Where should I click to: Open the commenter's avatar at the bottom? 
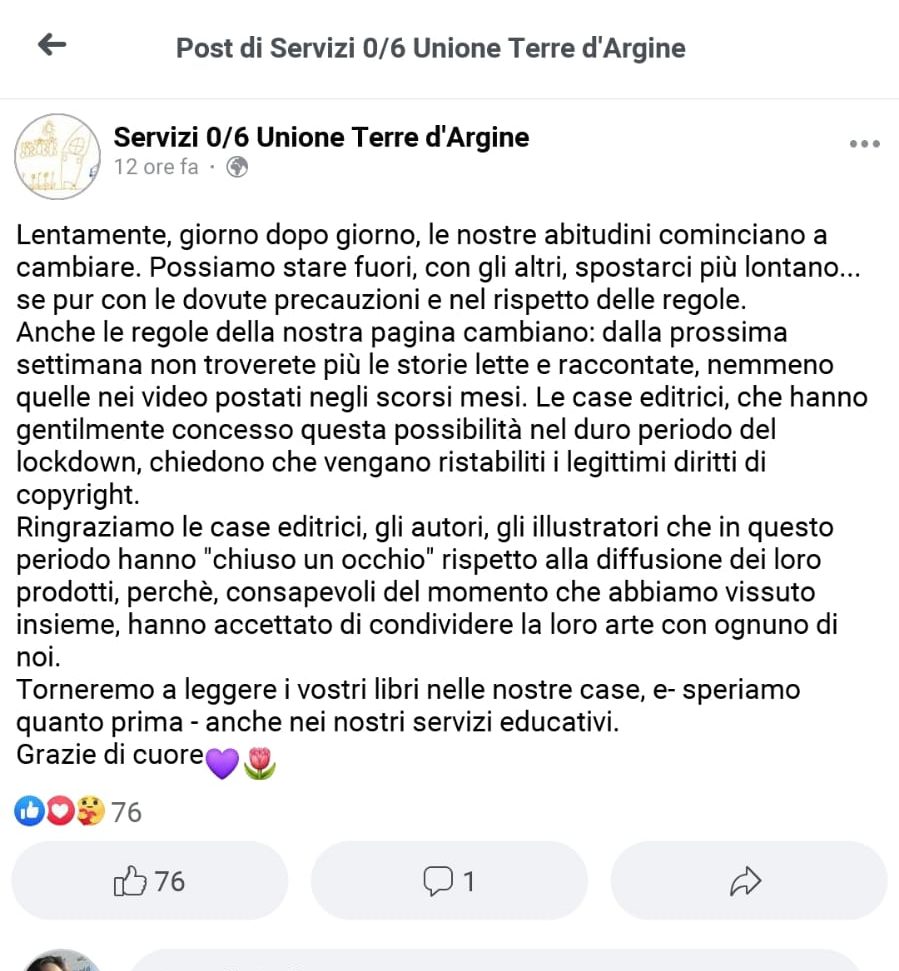(x=61, y=960)
